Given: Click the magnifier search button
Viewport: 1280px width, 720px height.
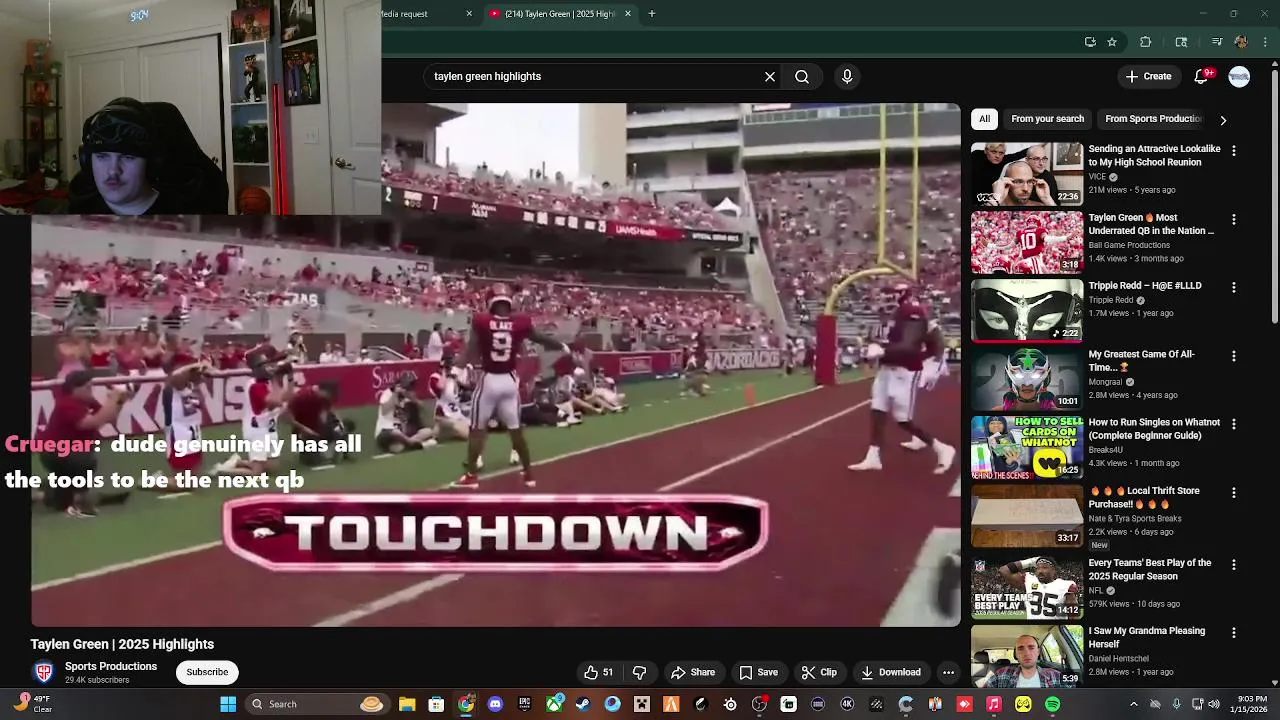Looking at the screenshot, I should (x=802, y=76).
